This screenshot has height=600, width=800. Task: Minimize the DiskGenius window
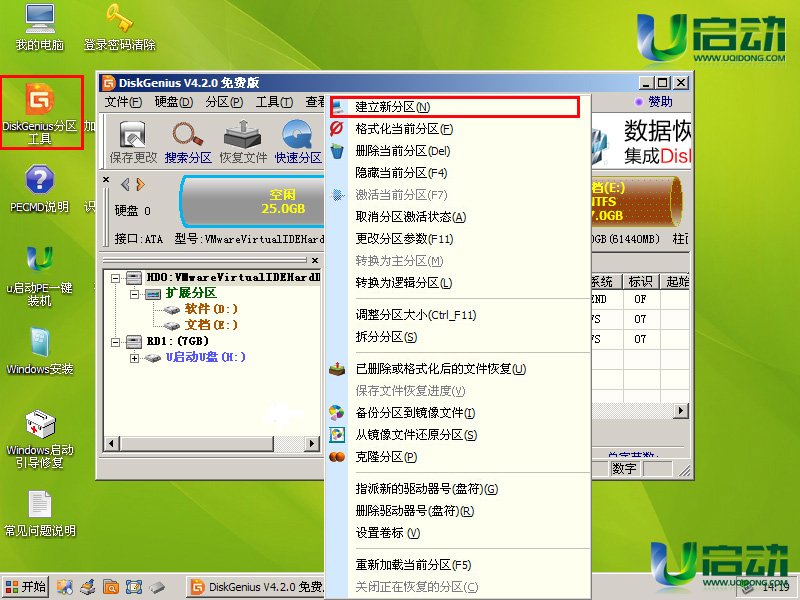pos(646,83)
